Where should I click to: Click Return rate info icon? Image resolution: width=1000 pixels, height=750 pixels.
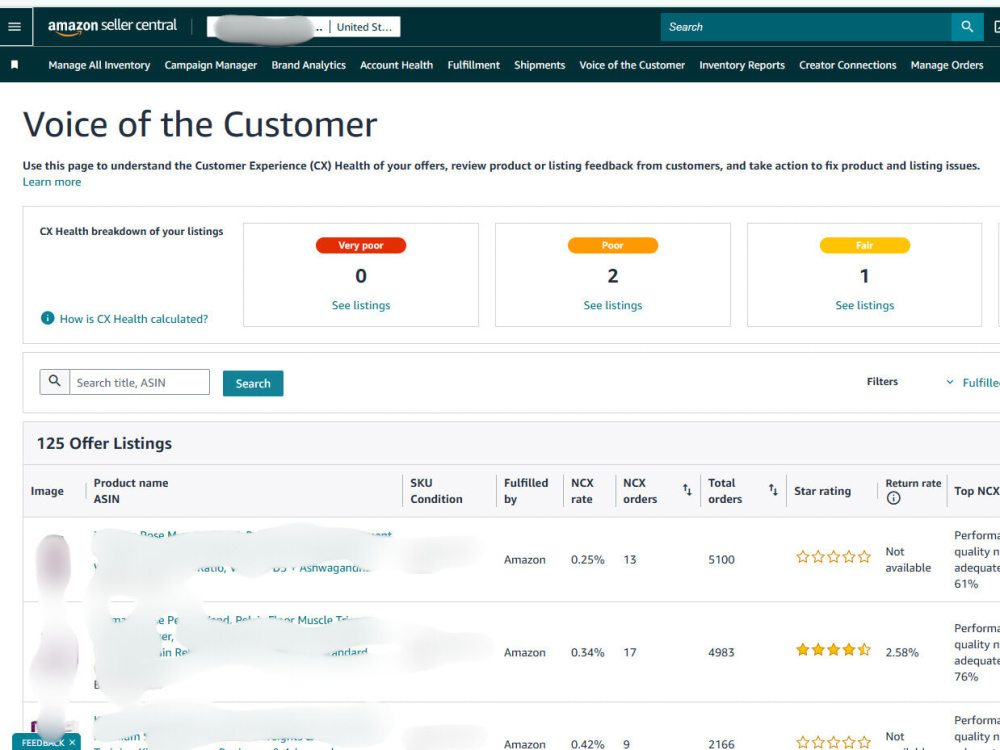[x=893, y=499]
